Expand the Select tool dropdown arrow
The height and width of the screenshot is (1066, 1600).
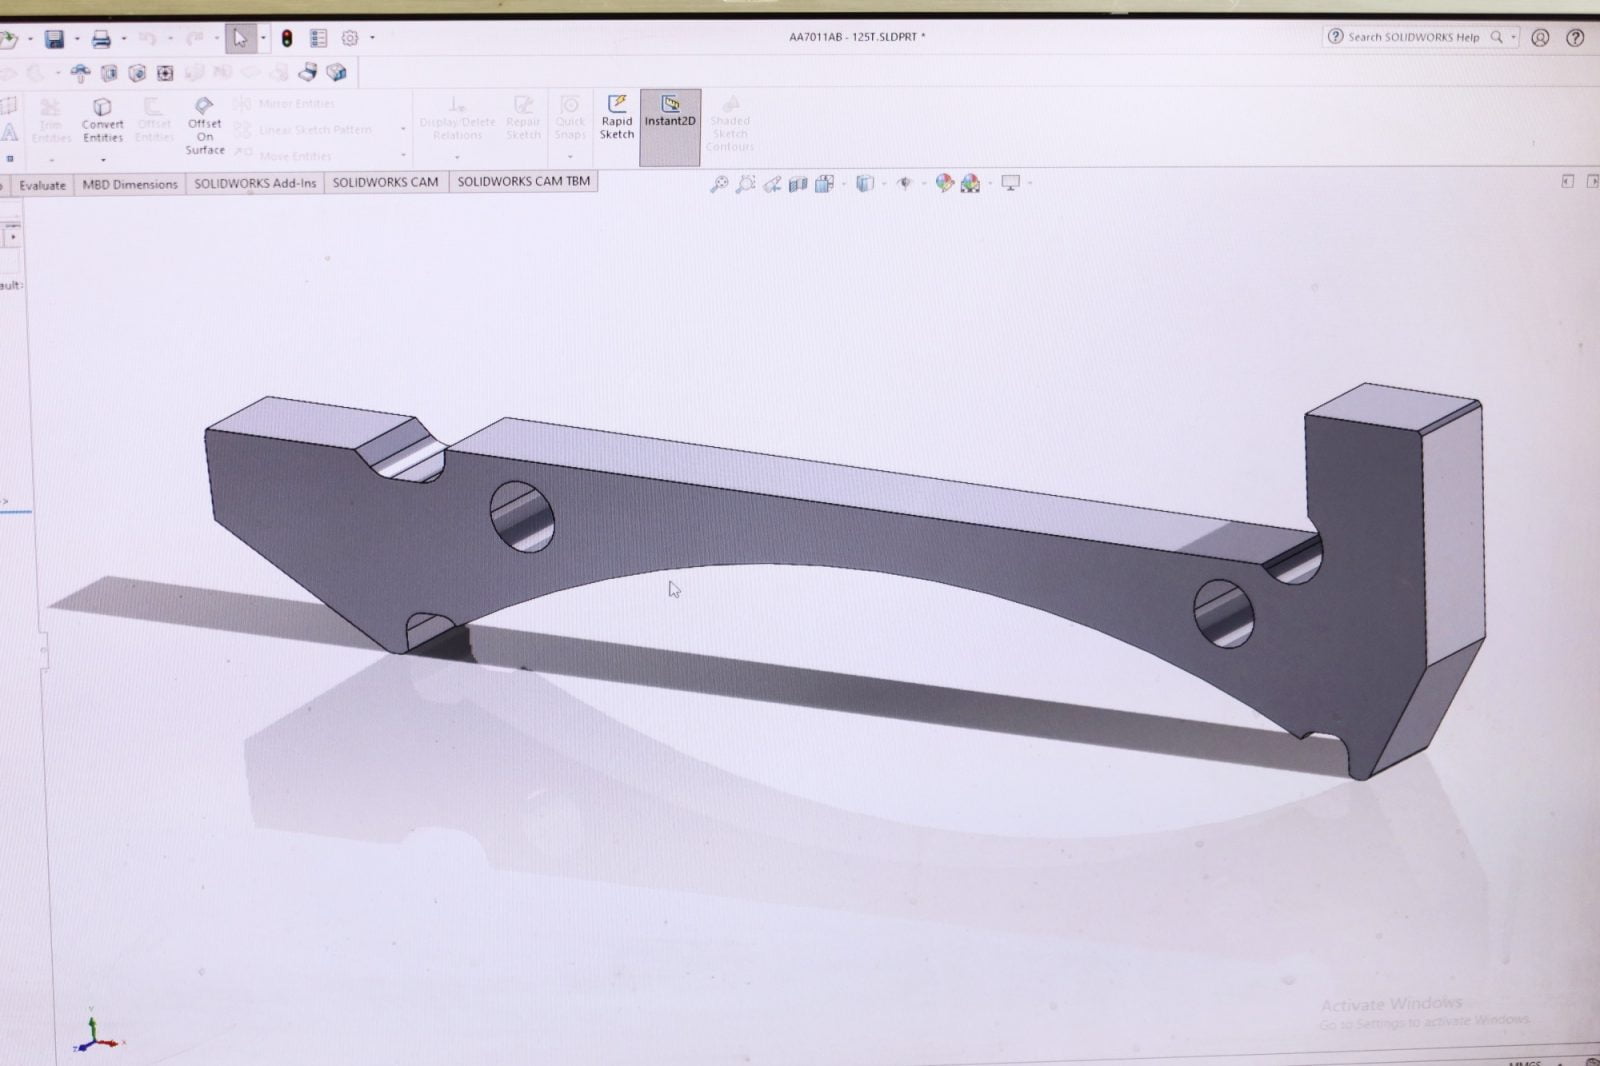point(263,38)
